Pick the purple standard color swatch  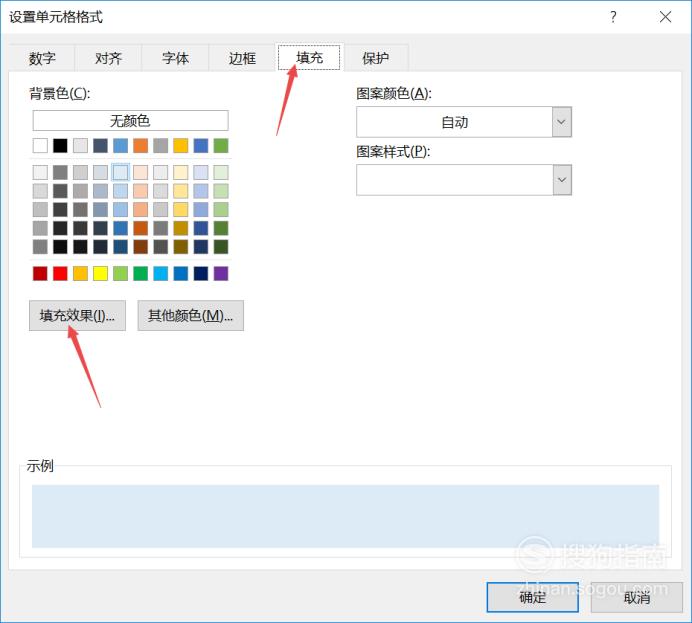(x=221, y=274)
